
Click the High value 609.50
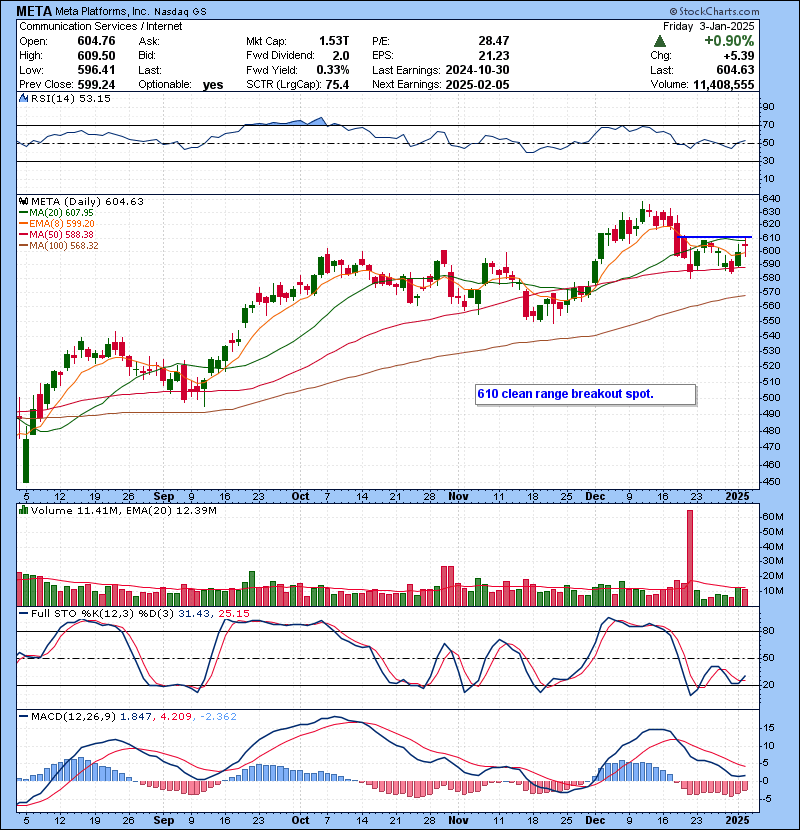pyautogui.click(x=96, y=56)
